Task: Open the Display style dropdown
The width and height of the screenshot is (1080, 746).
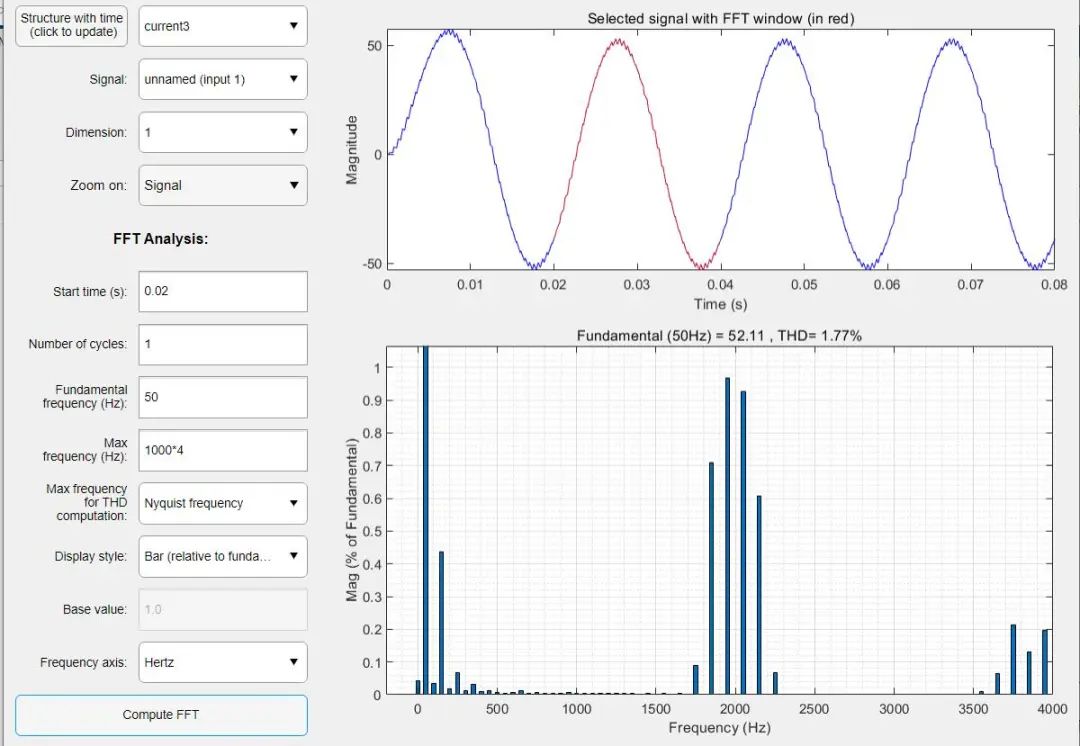Action: [x=222, y=557]
